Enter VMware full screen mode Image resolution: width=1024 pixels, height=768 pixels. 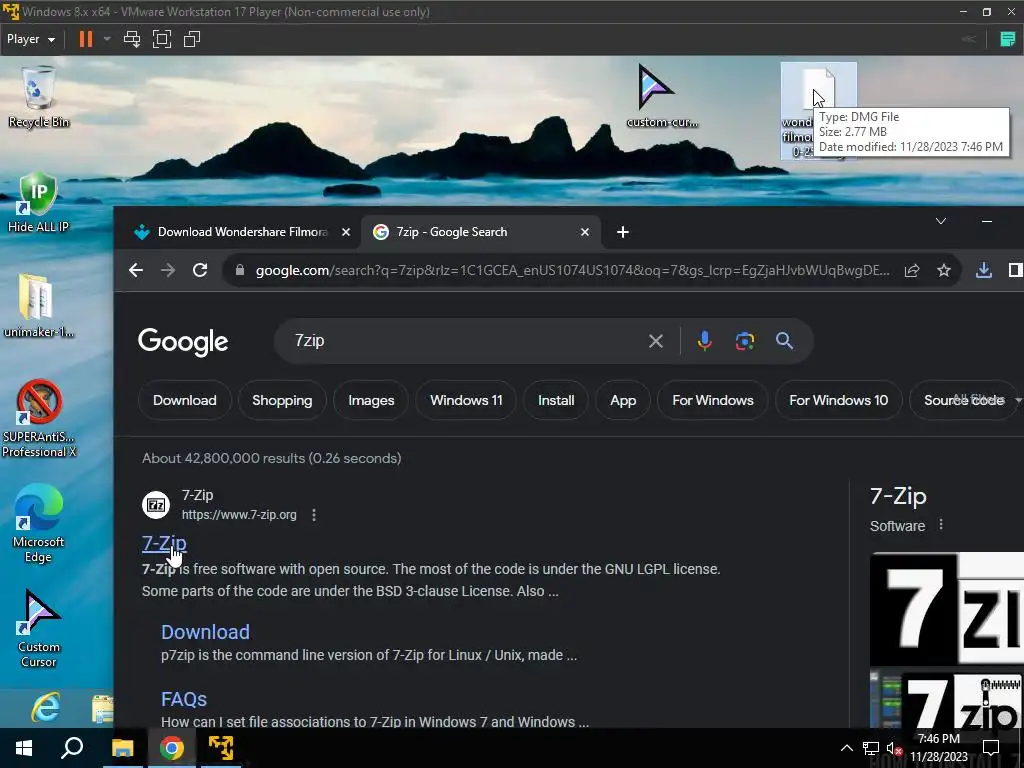coord(162,39)
